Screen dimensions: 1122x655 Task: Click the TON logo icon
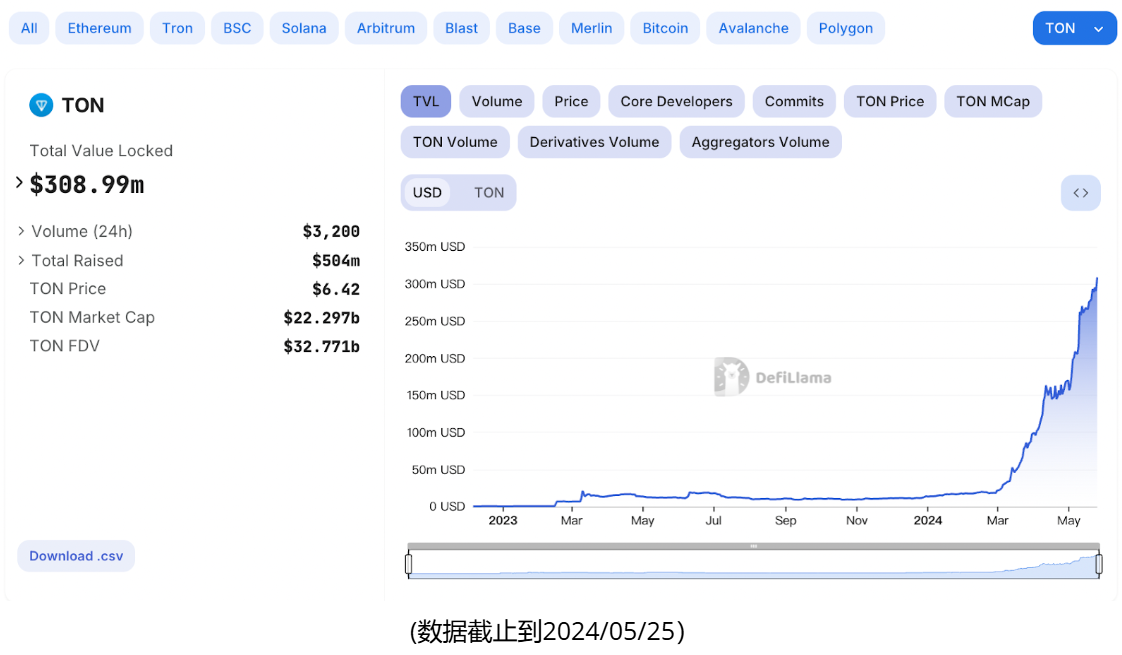click(41, 105)
